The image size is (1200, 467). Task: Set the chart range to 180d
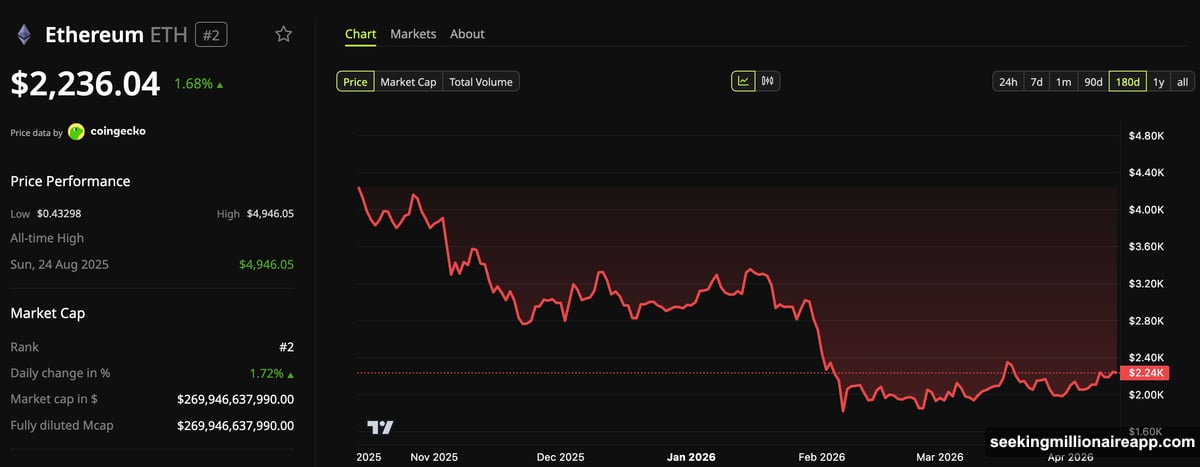[x=1128, y=82]
